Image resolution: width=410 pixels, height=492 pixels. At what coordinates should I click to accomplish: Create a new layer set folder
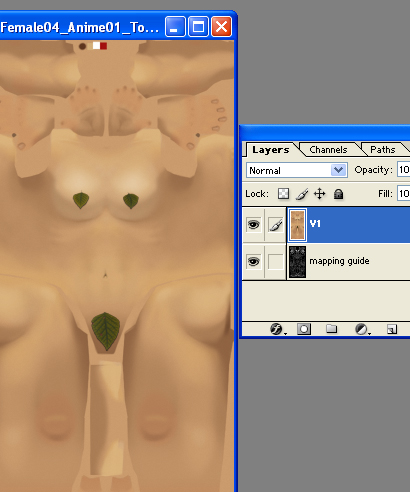[331, 329]
